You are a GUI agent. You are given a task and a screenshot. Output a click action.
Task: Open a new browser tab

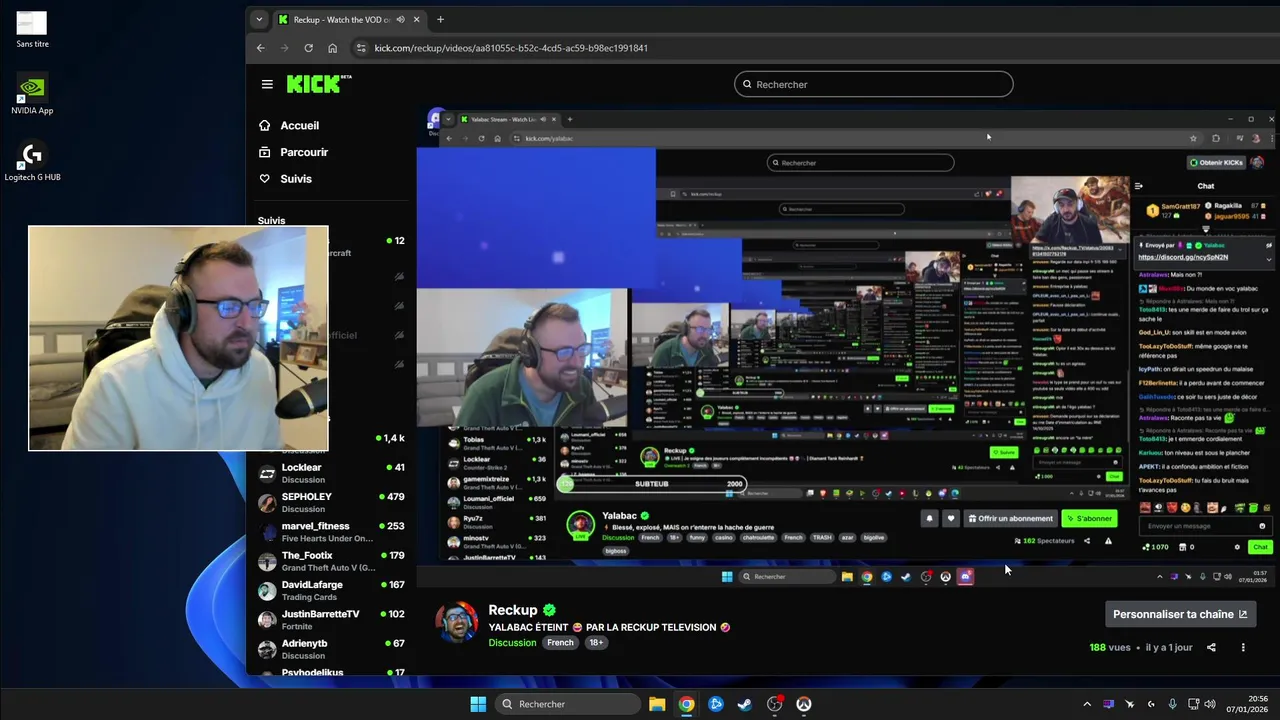(440, 19)
